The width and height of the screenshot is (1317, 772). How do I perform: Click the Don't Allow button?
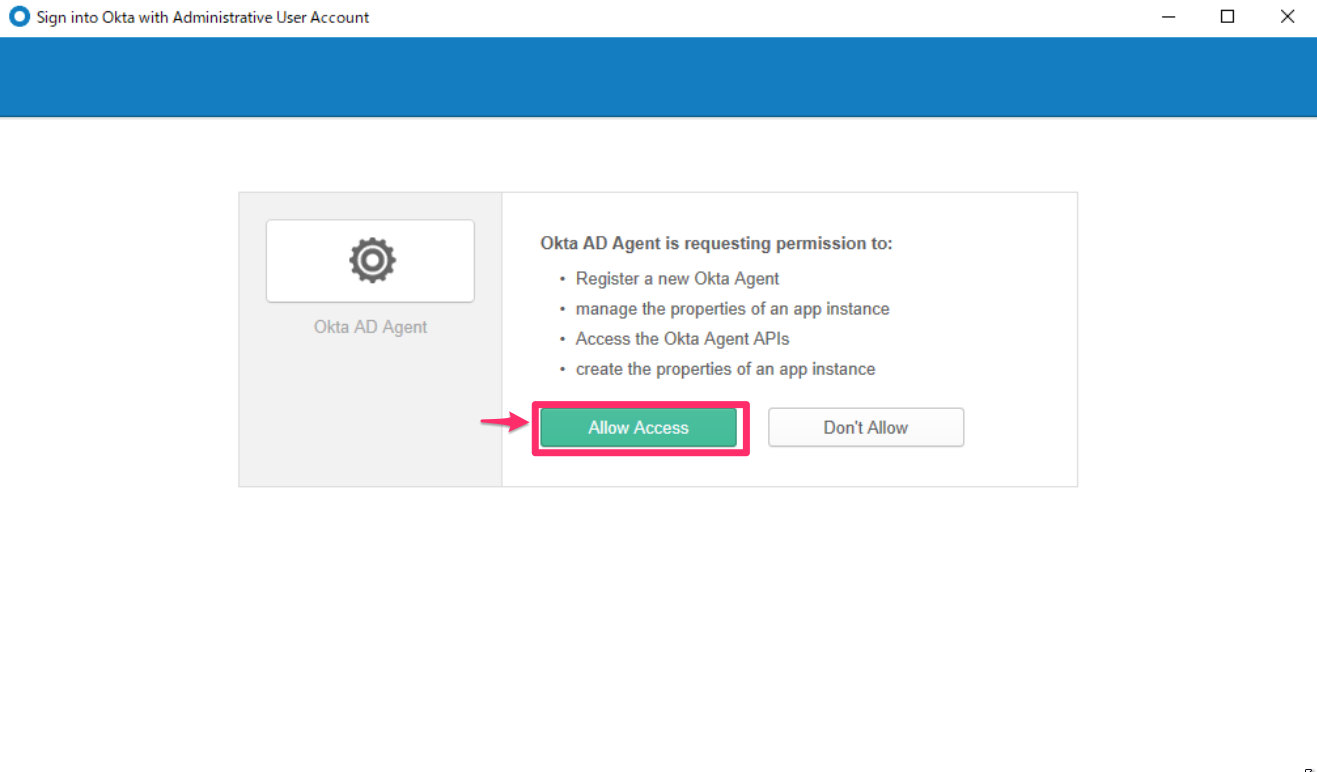tap(865, 427)
